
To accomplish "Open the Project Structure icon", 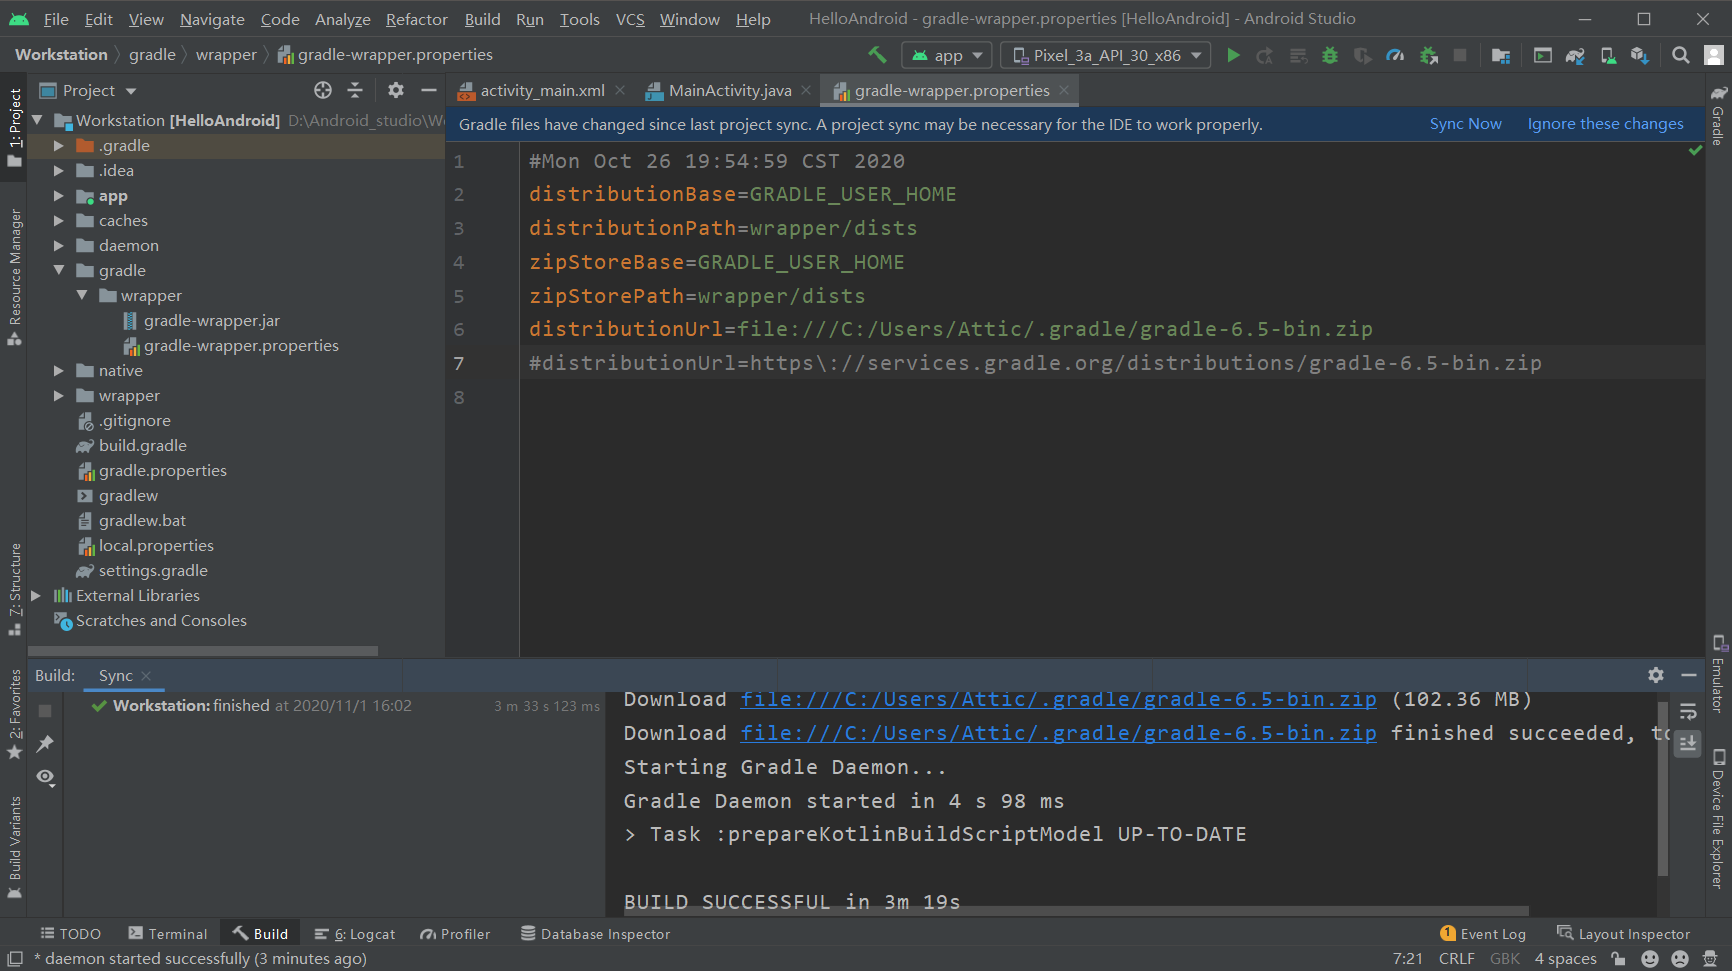I will pos(1501,55).
